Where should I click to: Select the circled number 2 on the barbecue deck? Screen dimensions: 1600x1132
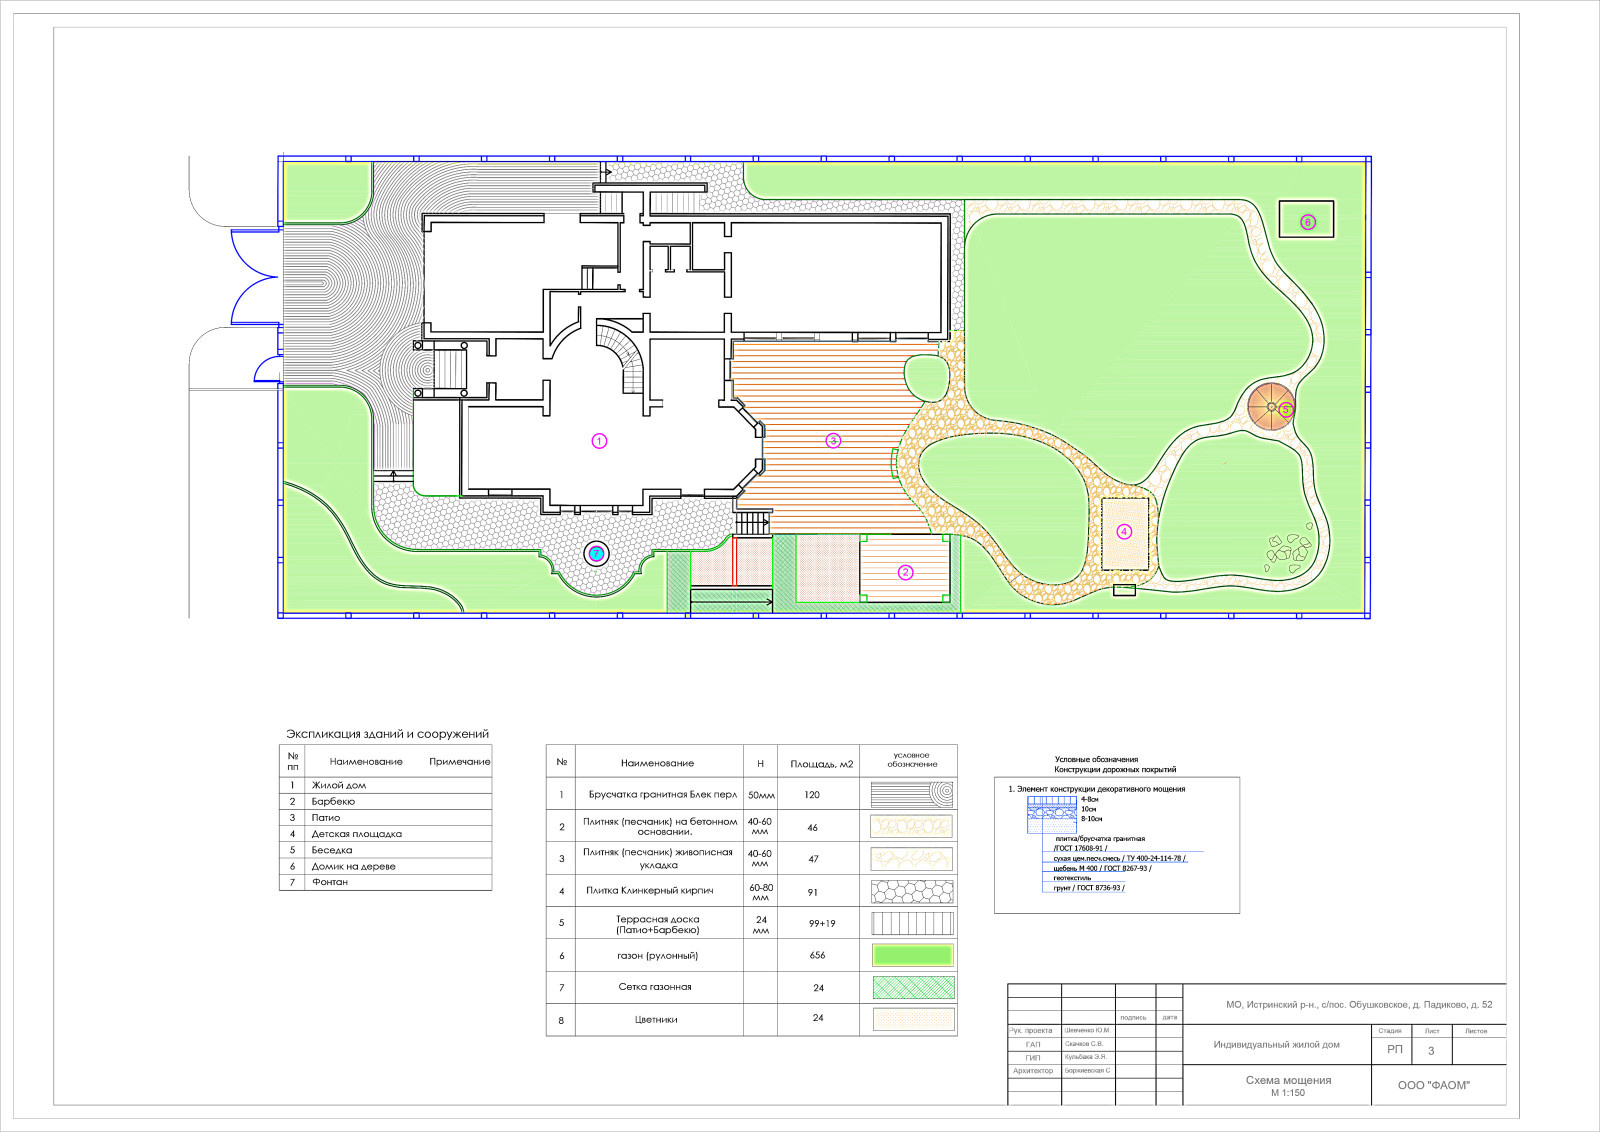905,573
